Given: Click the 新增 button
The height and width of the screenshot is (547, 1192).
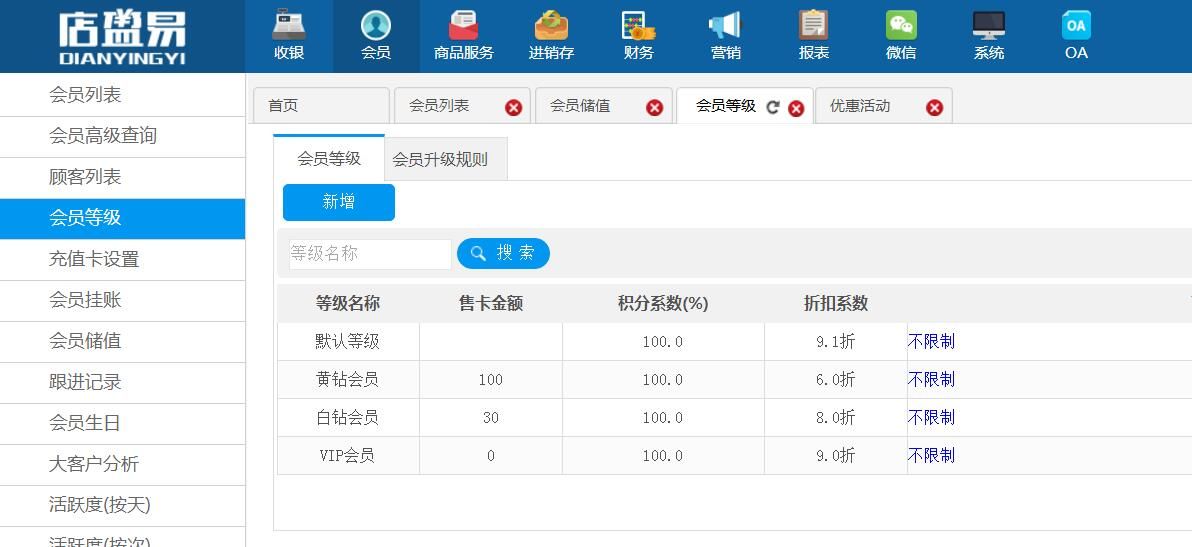Looking at the screenshot, I should (x=339, y=202).
